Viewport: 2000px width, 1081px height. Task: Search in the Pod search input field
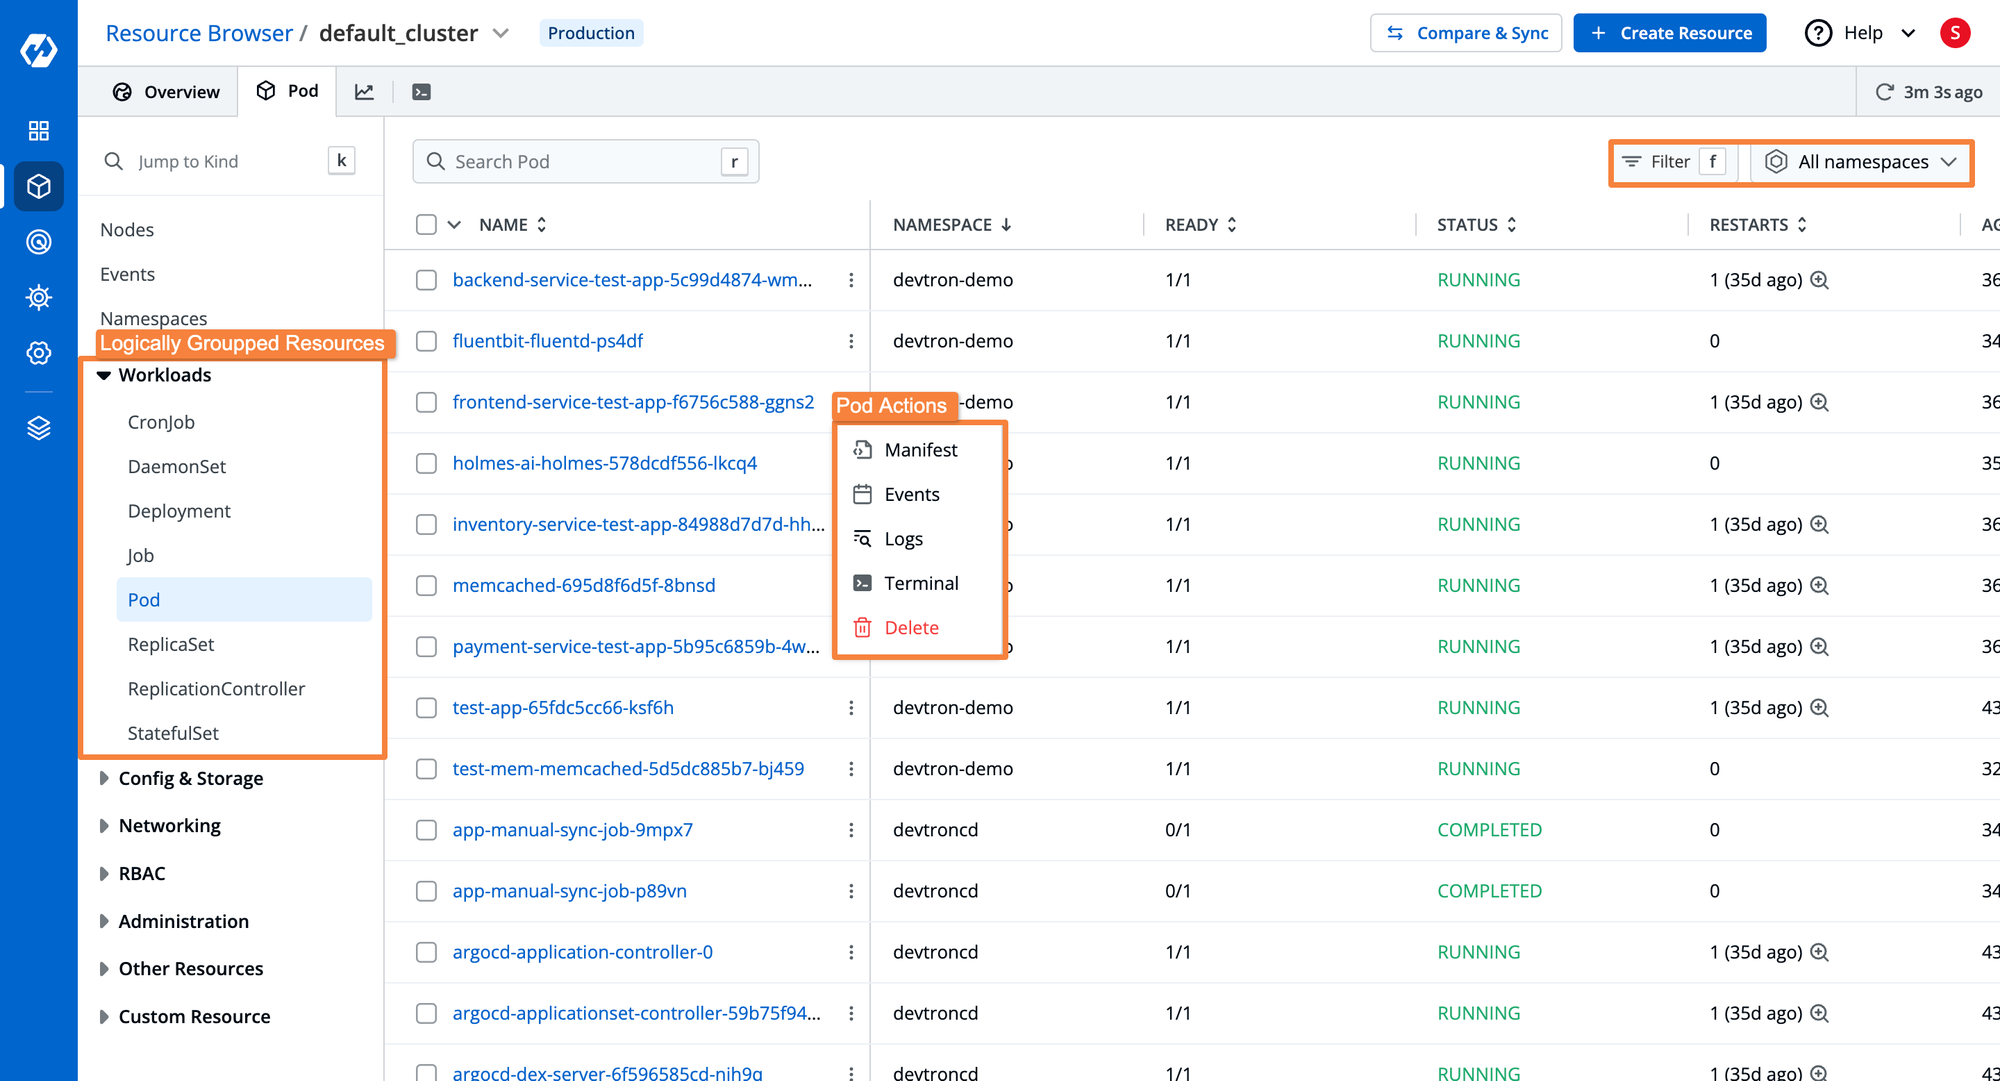click(x=582, y=161)
